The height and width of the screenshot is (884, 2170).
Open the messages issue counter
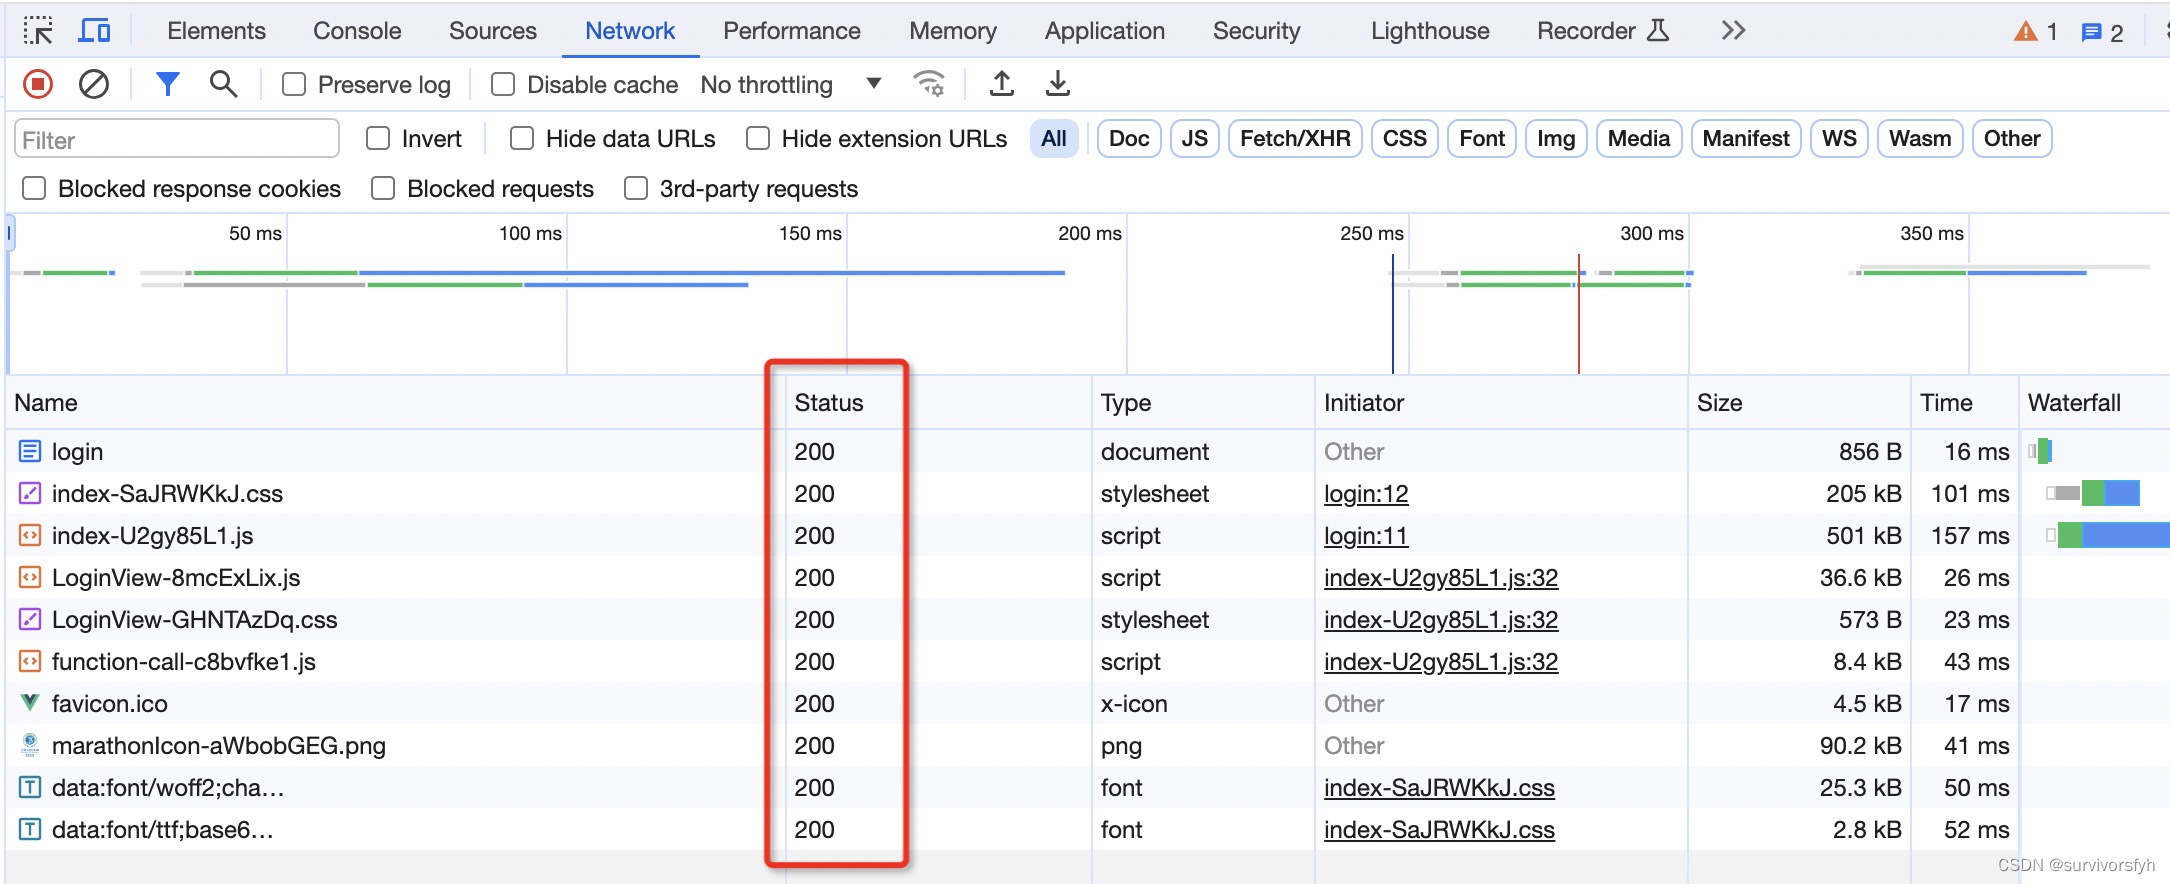(2102, 32)
